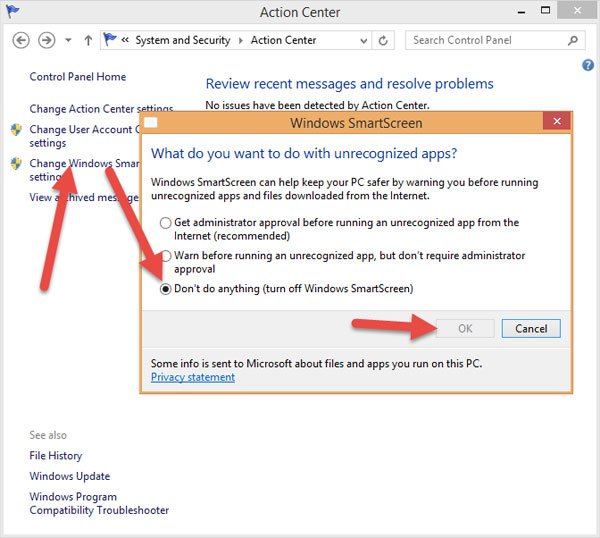Confirm with the OK button
The image size is (600, 538).
465,329
